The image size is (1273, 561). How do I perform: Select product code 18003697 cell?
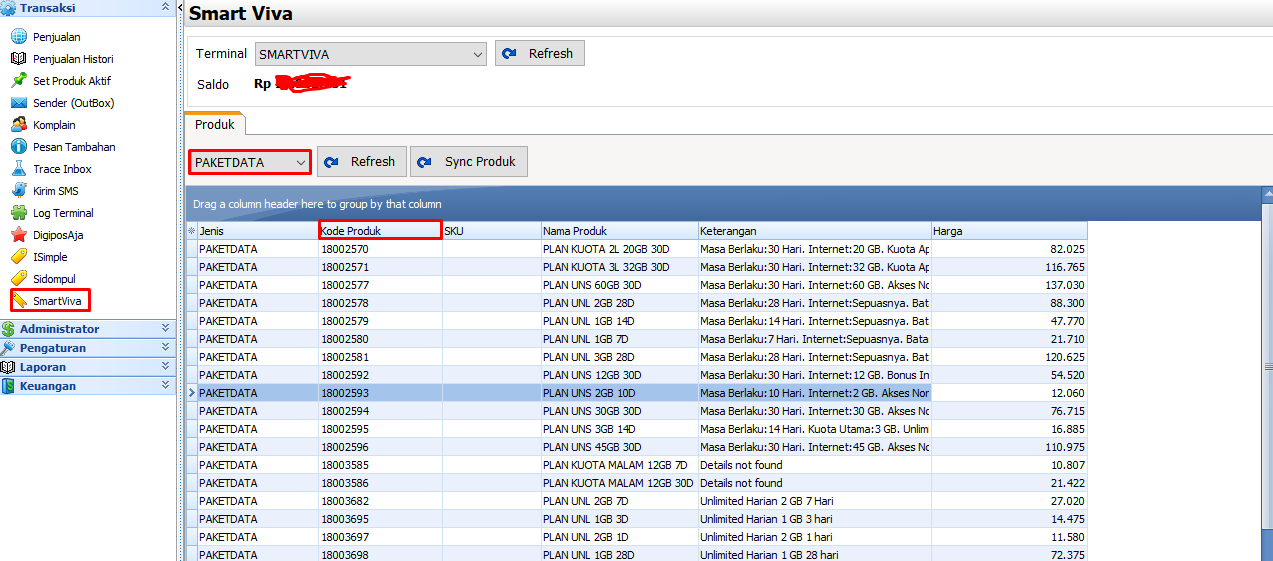[x=380, y=537]
